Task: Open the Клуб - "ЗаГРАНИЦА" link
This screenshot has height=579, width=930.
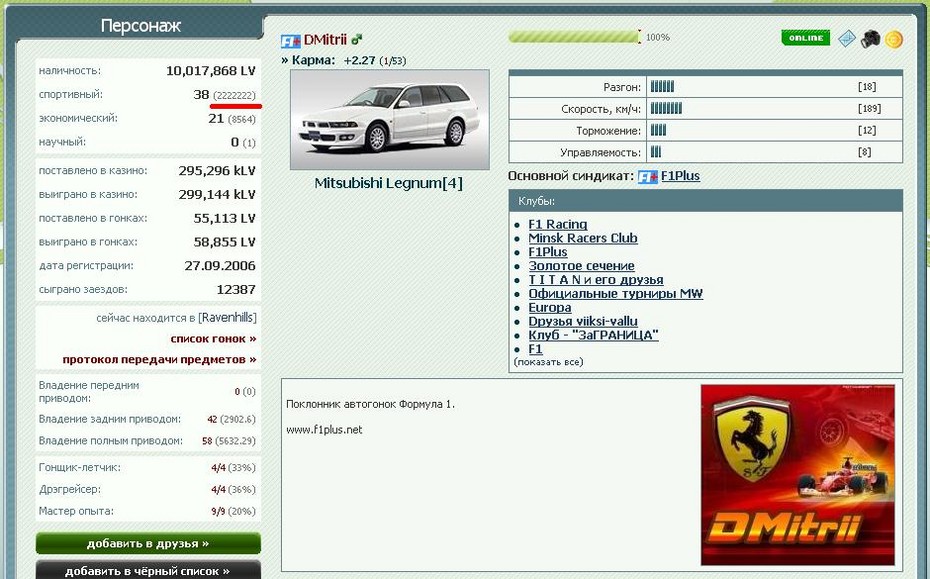Action: pyautogui.click(x=593, y=335)
